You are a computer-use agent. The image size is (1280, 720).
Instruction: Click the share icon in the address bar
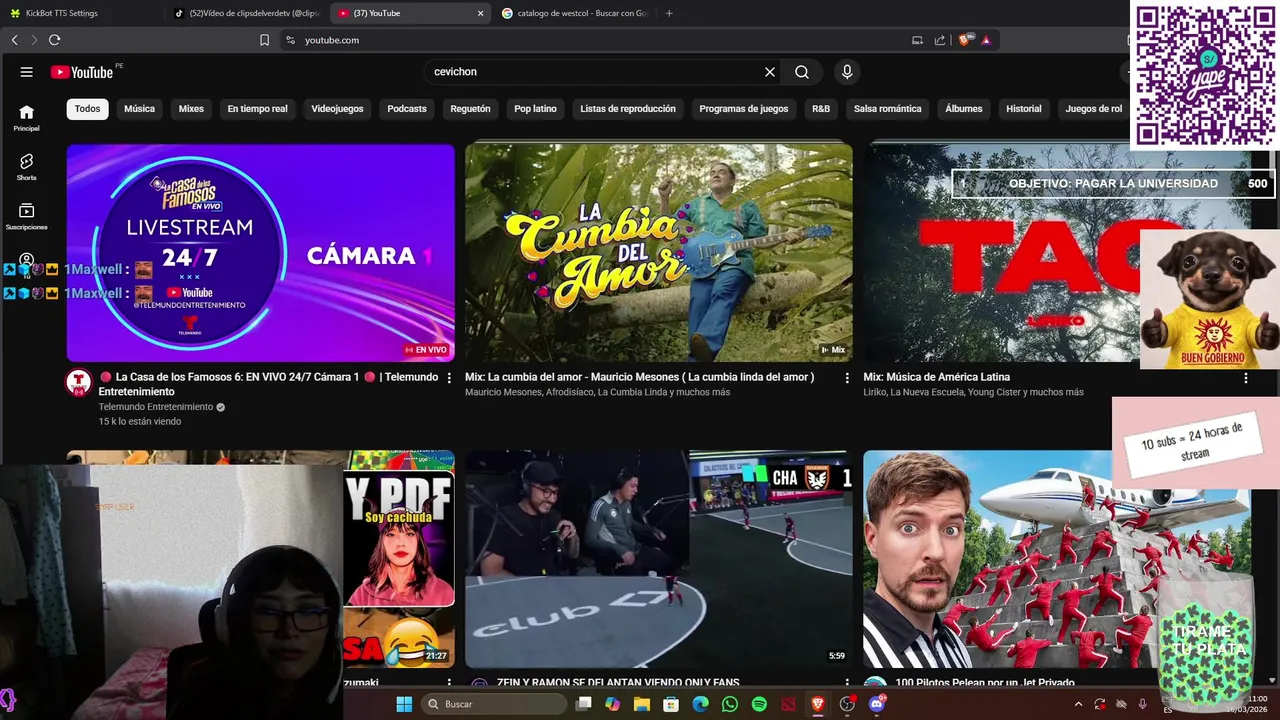tap(940, 40)
